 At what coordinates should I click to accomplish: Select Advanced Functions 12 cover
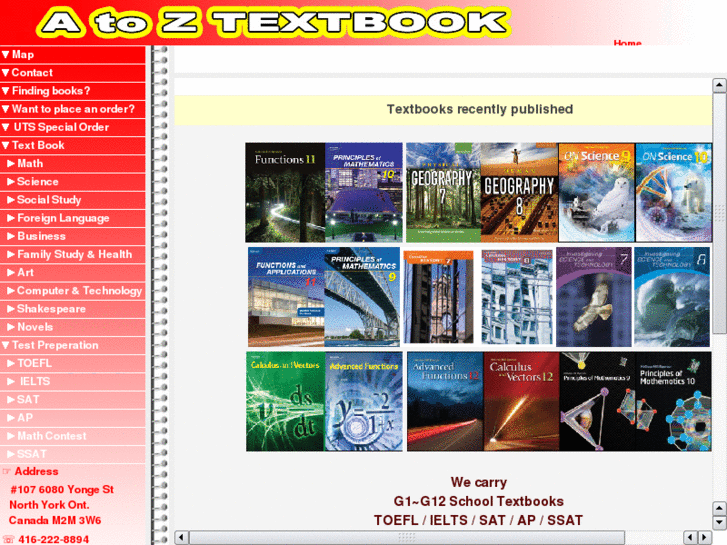coord(445,401)
